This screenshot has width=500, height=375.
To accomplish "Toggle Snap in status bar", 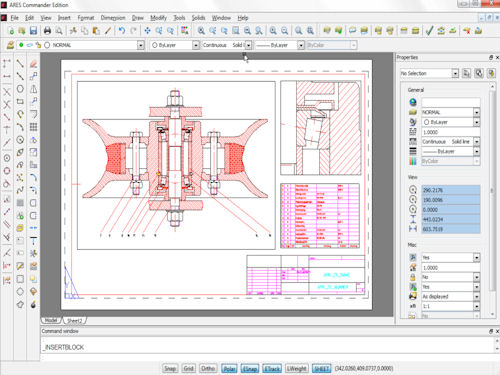I will tap(170, 368).
